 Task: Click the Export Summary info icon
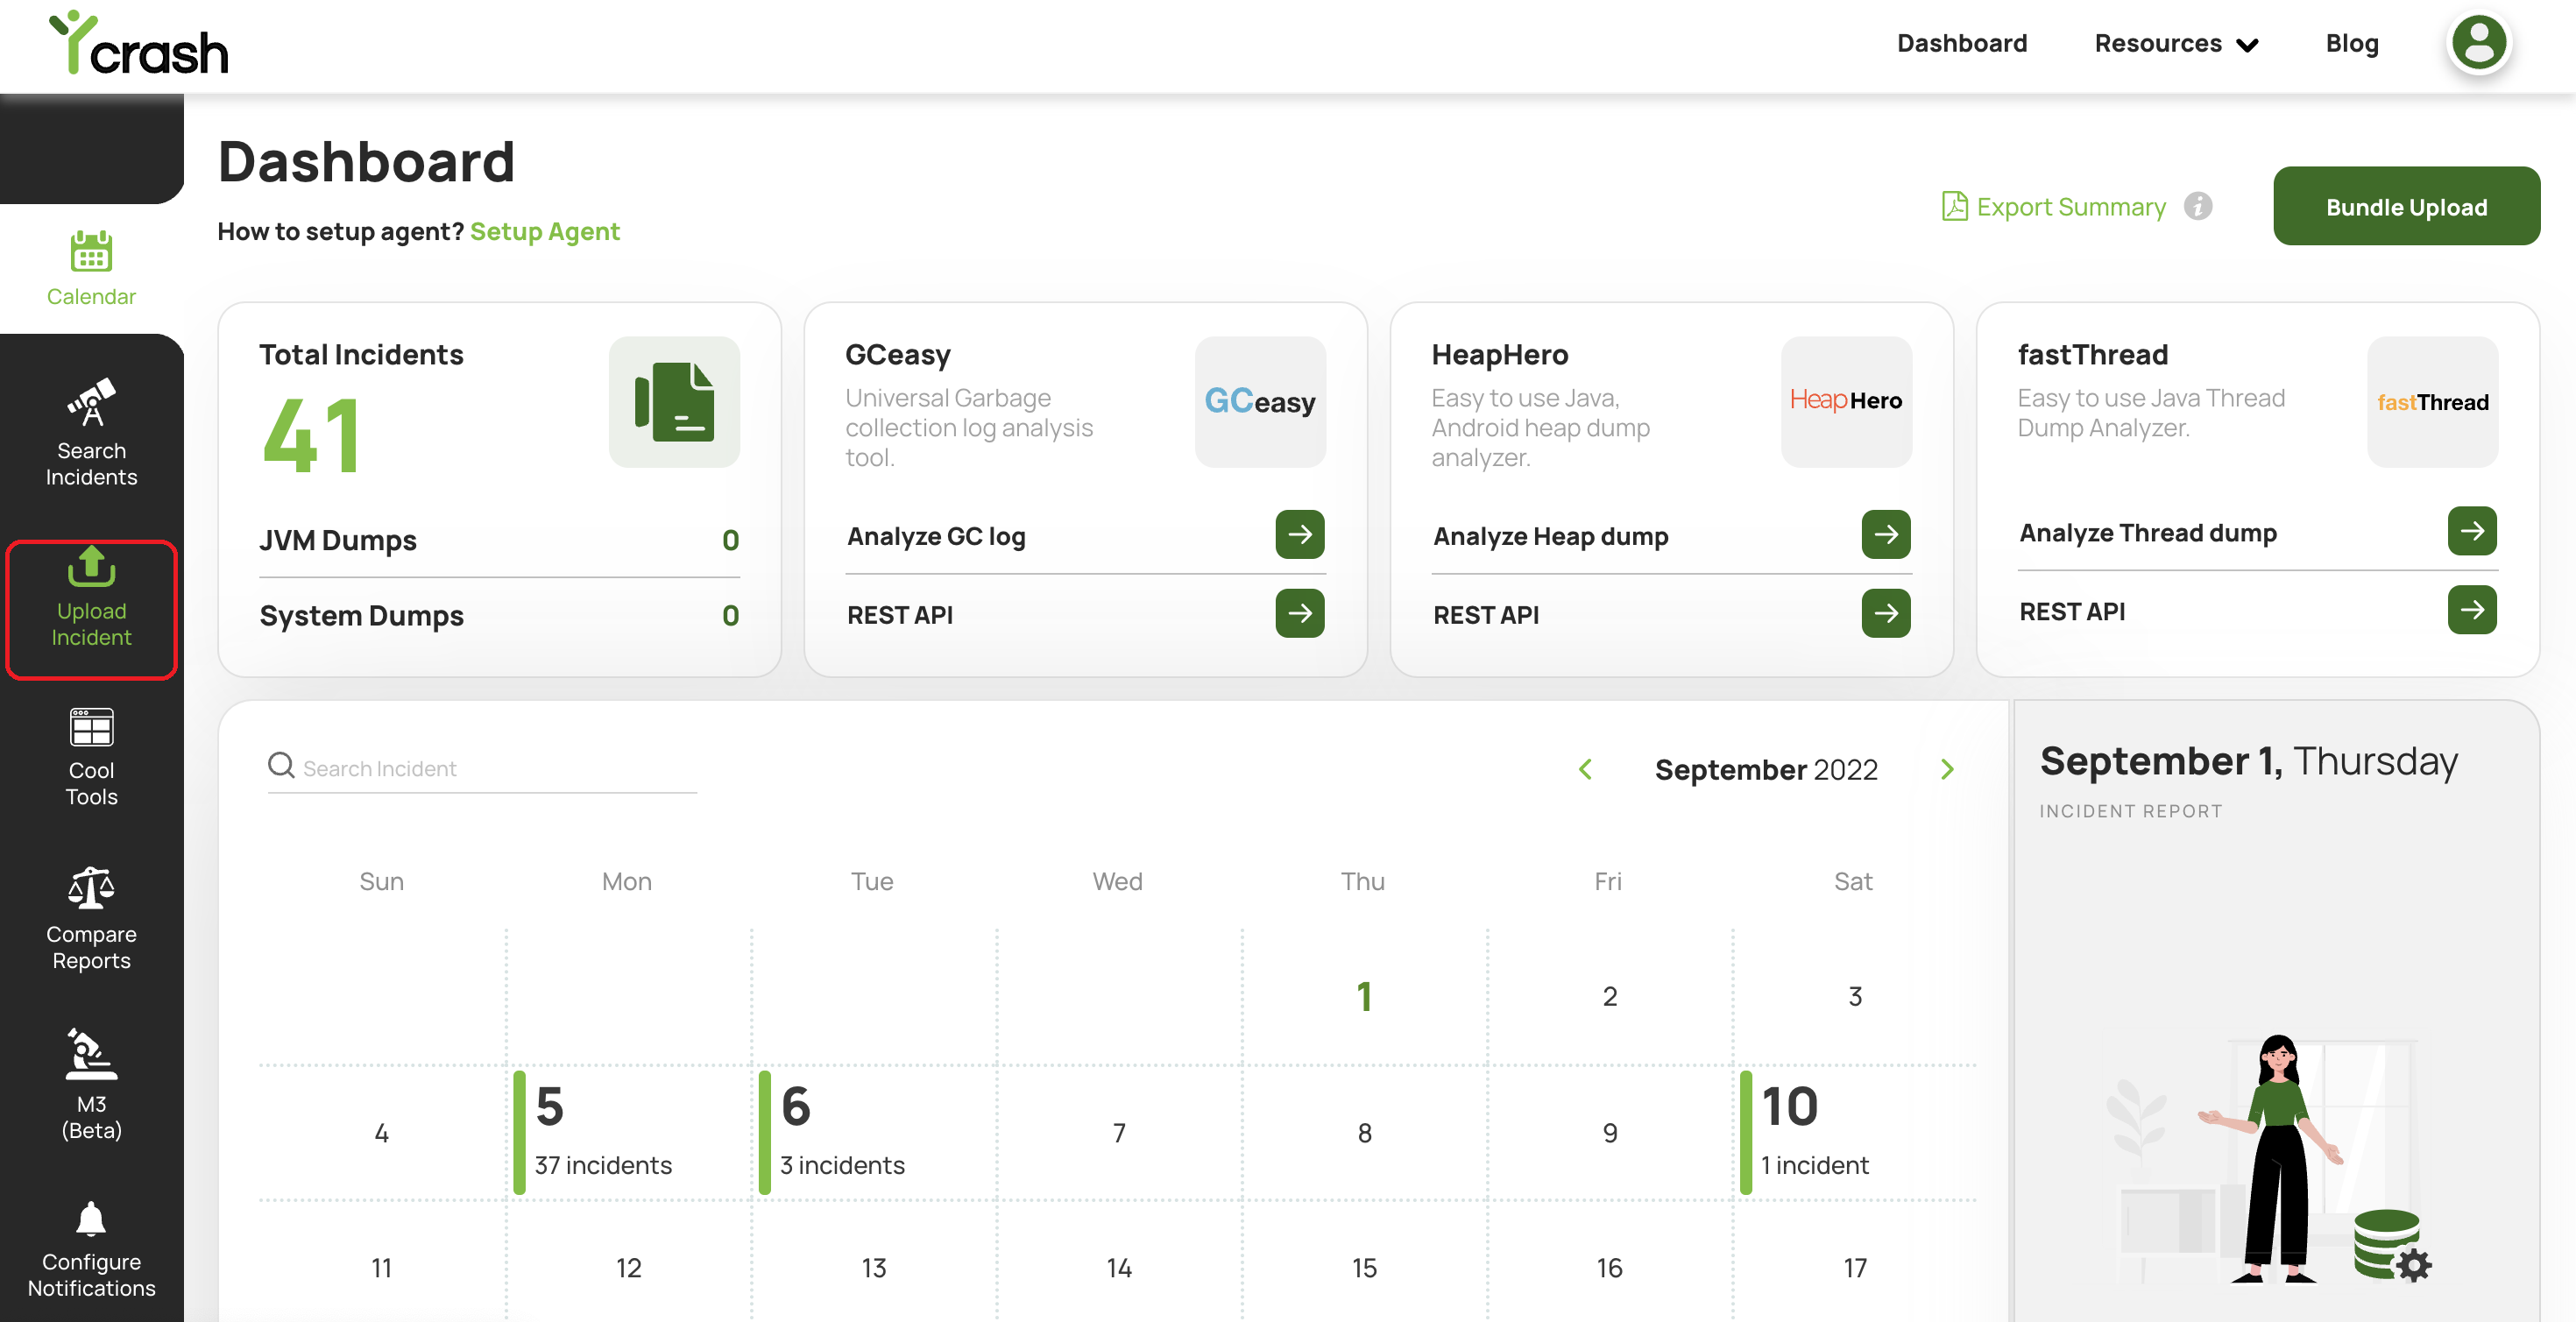(x=2197, y=206)
